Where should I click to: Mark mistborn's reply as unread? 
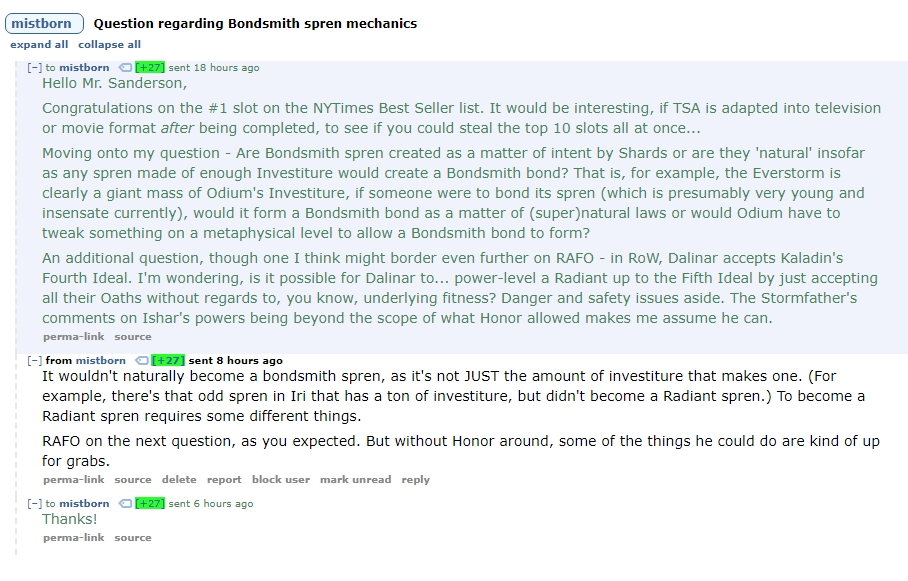356,480
